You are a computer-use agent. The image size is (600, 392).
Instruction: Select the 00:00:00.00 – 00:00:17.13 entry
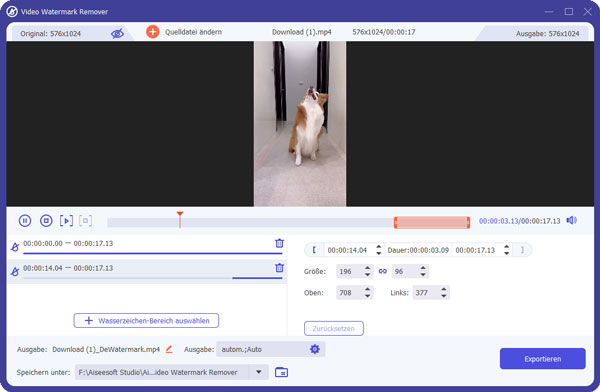[x=147, y=246]
